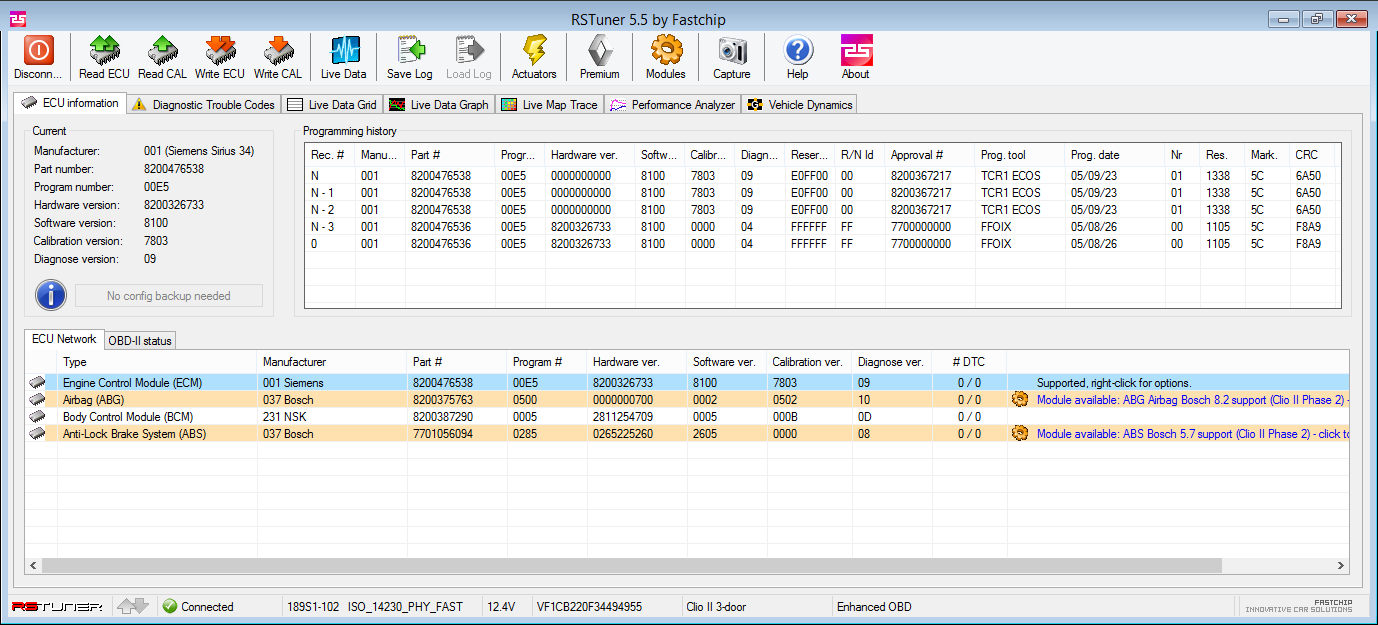
Task: Open the Actuators lightning icon
Action: (x=534, y=51)
